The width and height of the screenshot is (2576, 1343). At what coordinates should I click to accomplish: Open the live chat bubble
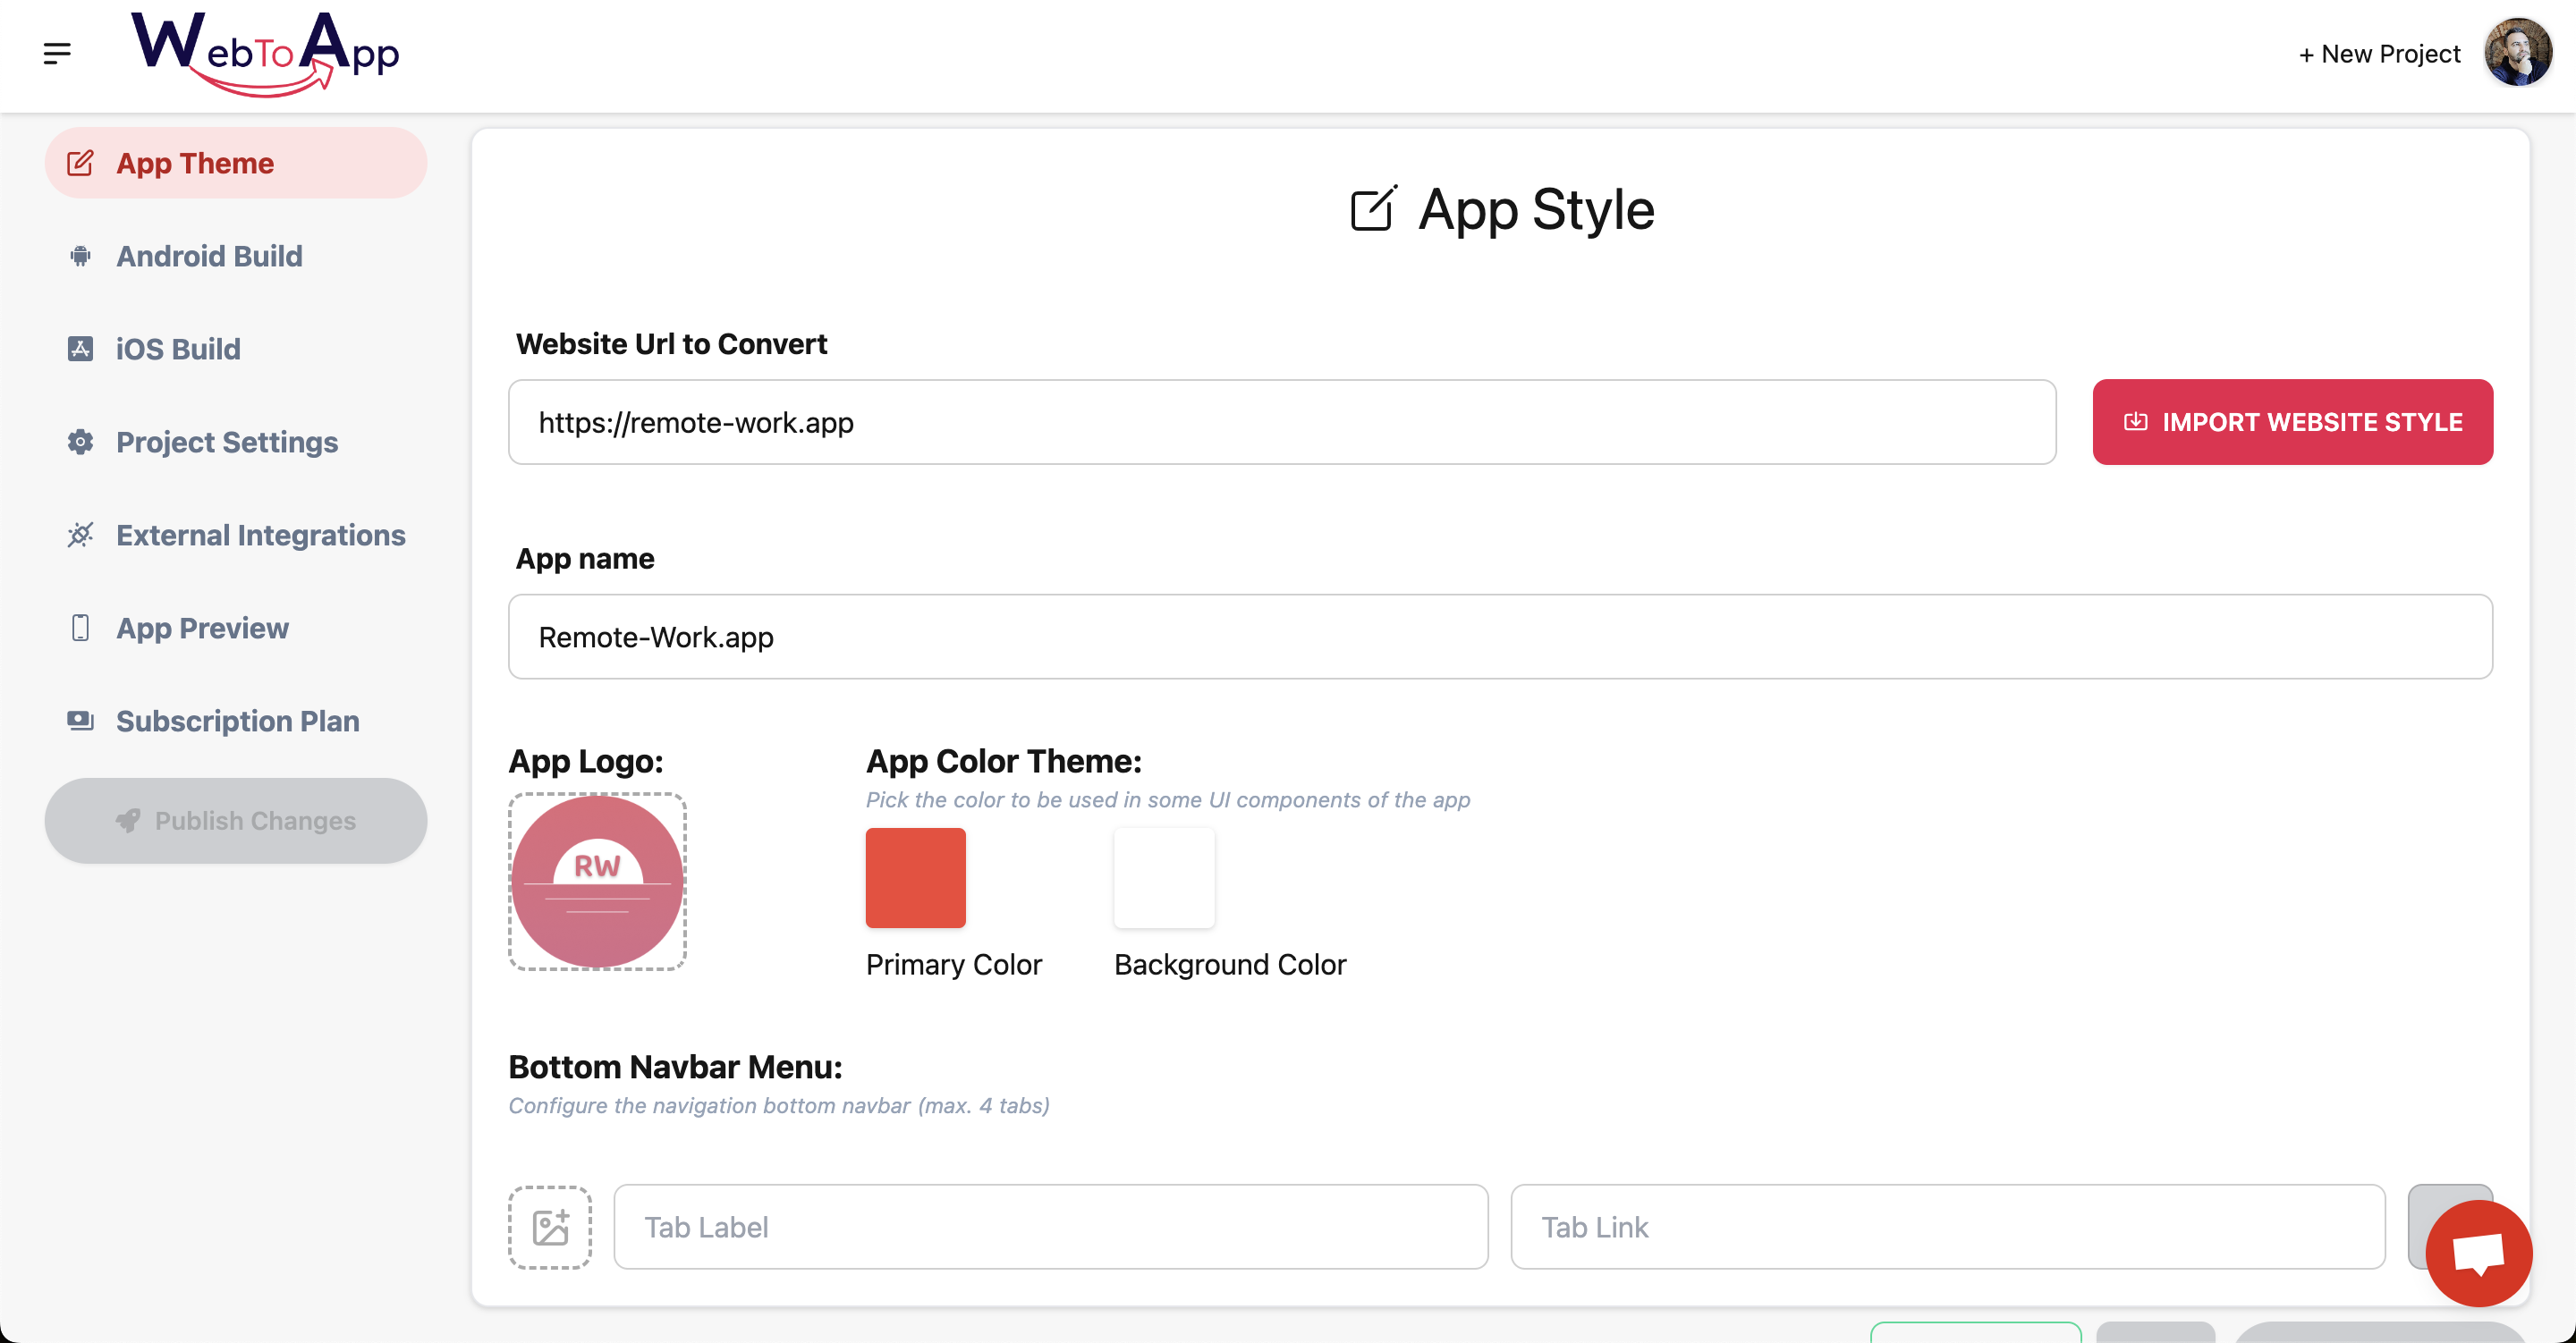2479,1253
